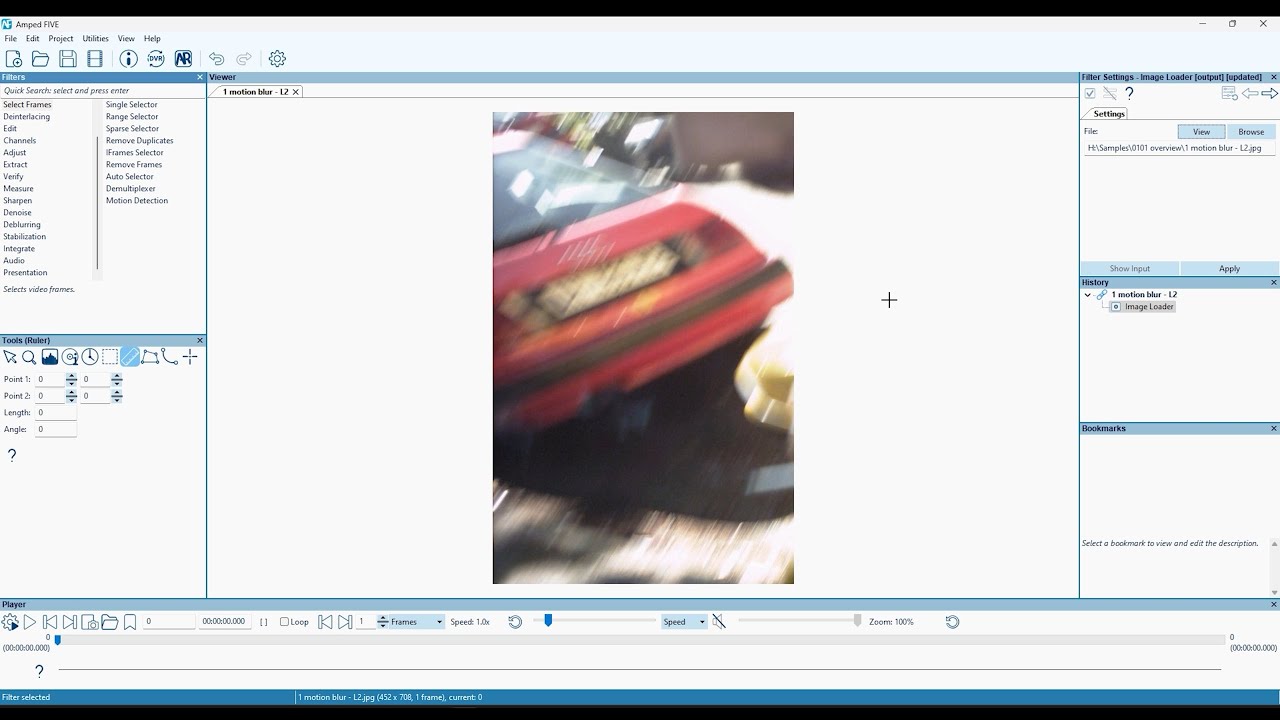Open the Help menu
Image resolution: width=1280 pixels, height=720 pixels.
pyautogui.click(x=152, y=38)
